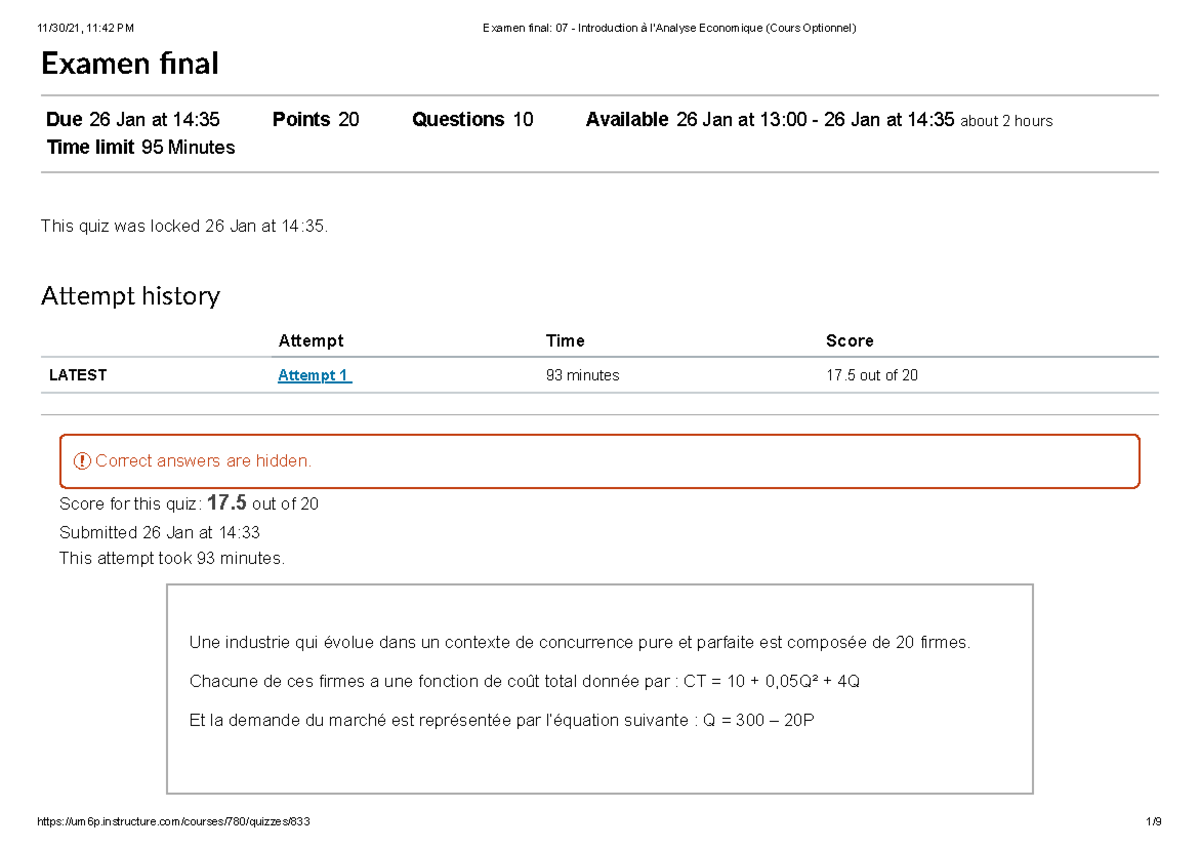The height and width of the screenshot is (849, 1200).
Task: Select the 'Time' column header
Action: coord(565,340)
